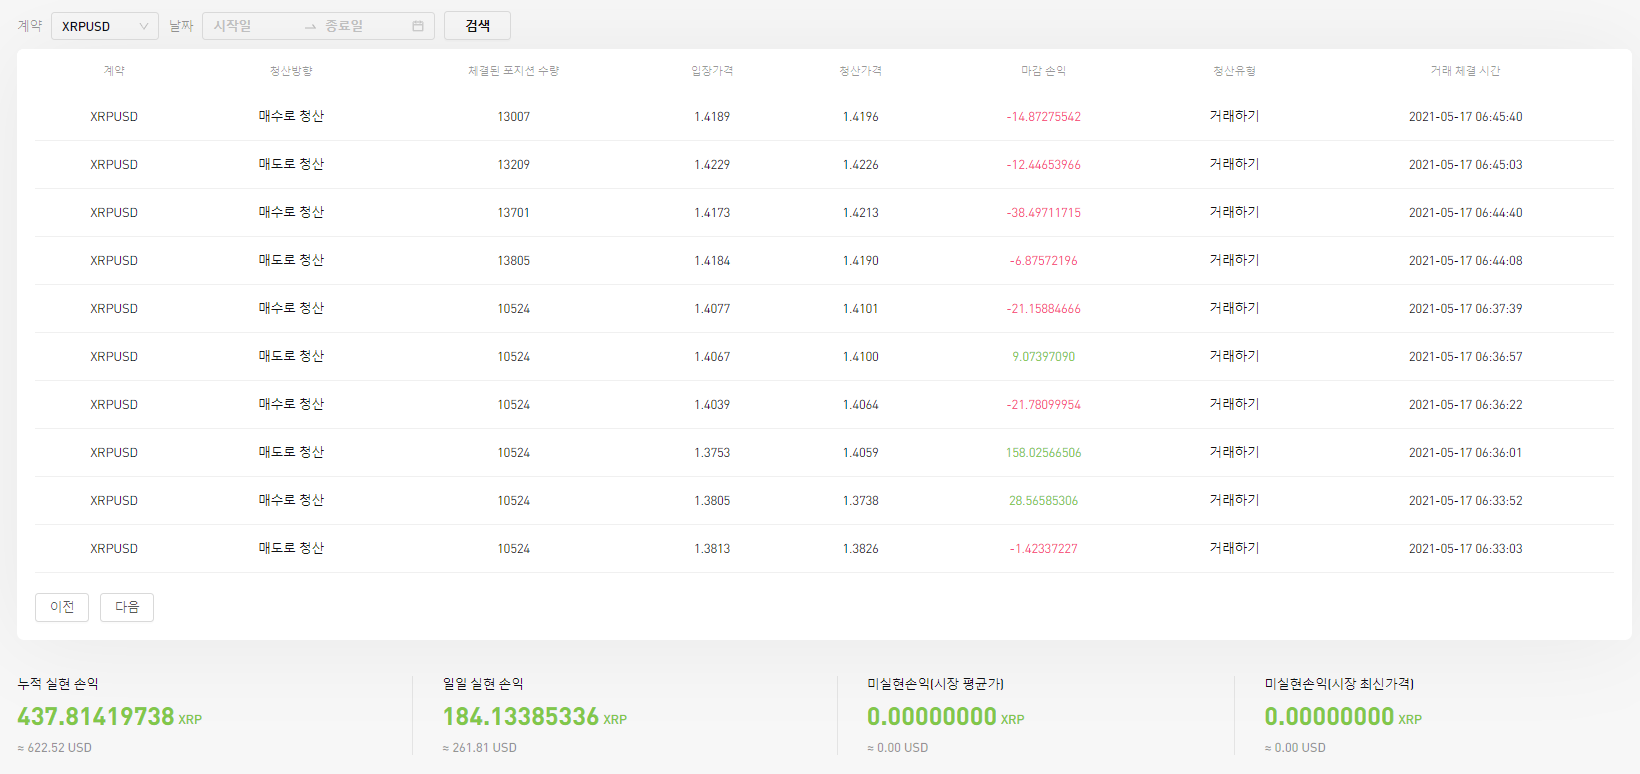Click the 청산유형 column header
1640x774 pixels.
[x=1234, y=71]
